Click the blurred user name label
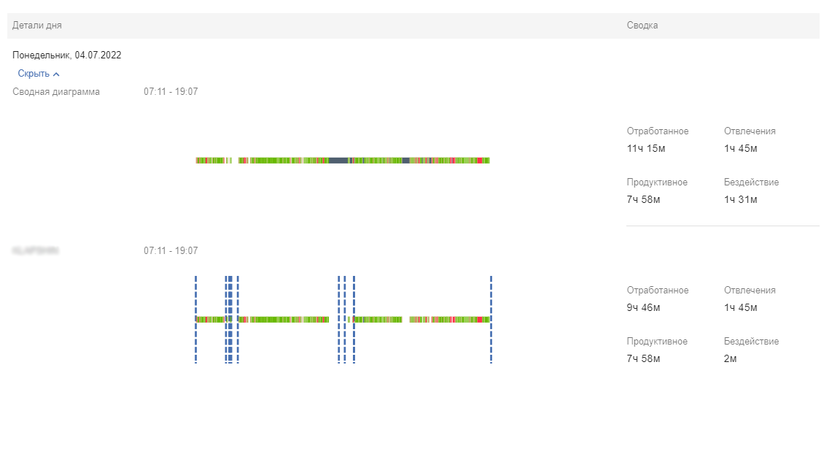Image resolution: width=840 pixels, height=473 pixels. click(36, 251)
